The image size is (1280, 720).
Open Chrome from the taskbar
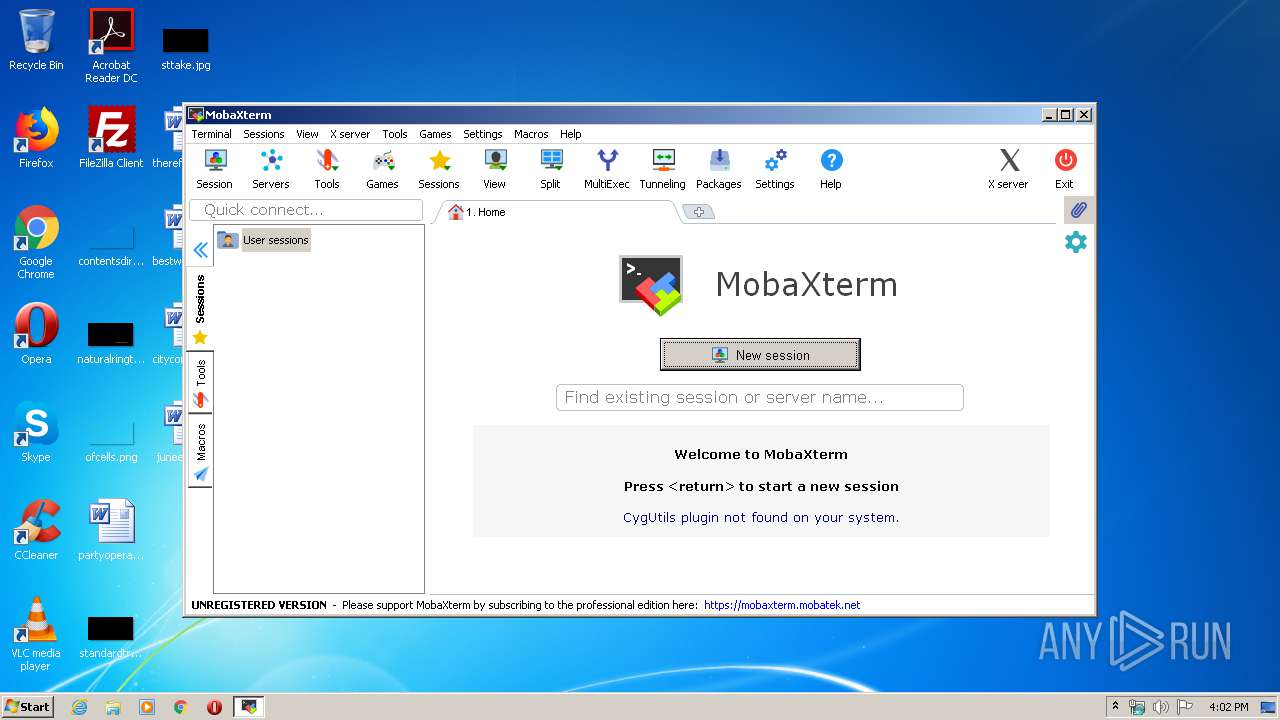tap(181, 707)
